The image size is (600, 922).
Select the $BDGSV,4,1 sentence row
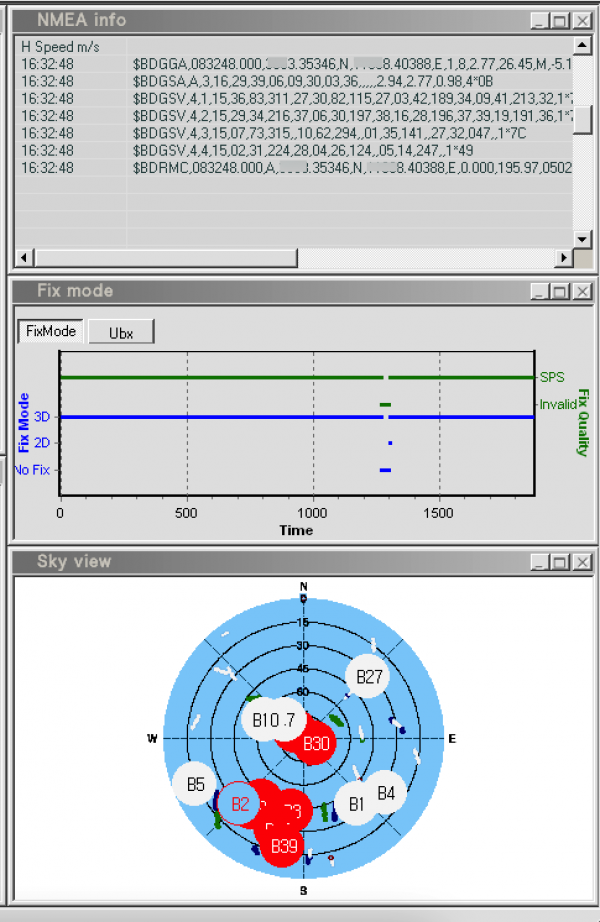(294, 99)
